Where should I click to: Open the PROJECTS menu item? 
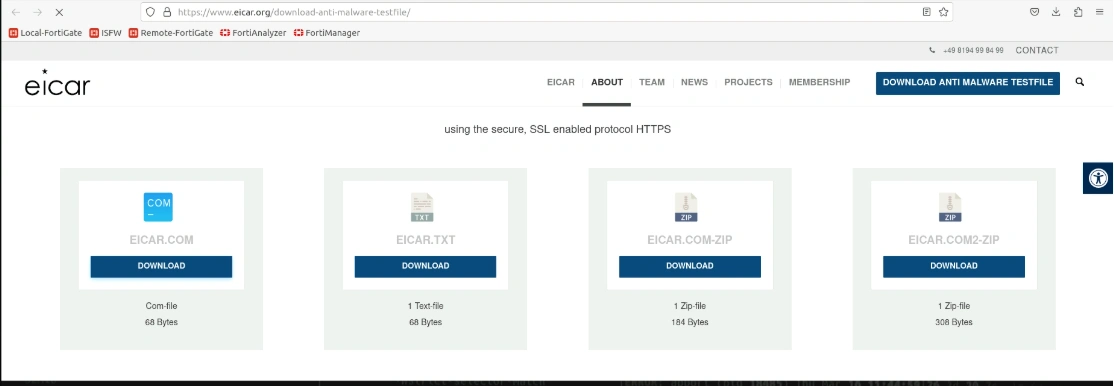click(748, 82)
